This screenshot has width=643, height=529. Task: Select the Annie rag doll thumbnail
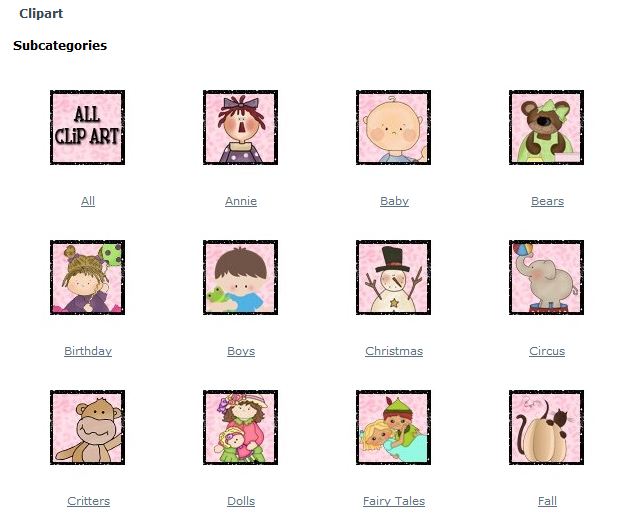click(240, 128)
